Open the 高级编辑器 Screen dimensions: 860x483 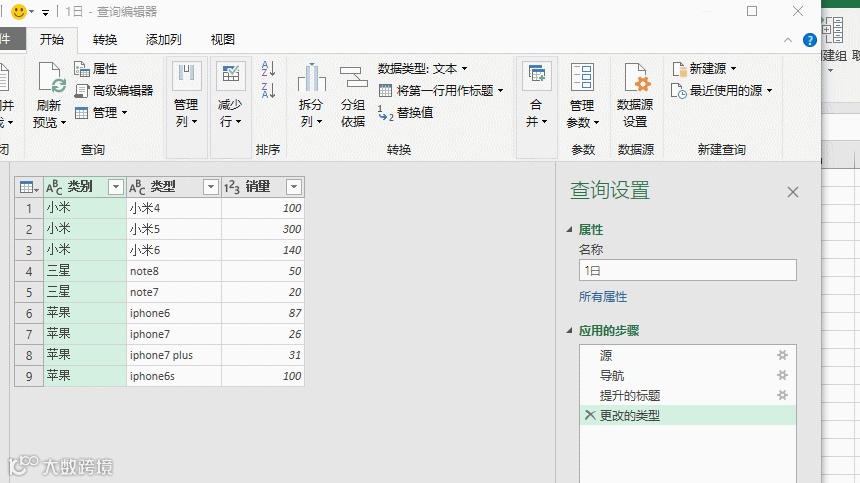[x=114, y=90]
